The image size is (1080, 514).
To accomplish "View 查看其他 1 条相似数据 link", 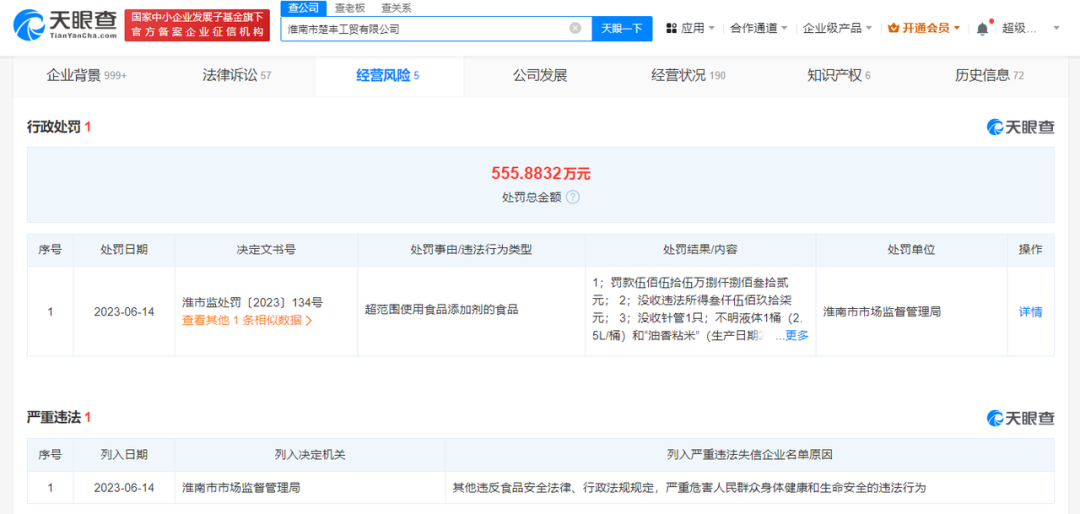I will [x=247, y=321].
